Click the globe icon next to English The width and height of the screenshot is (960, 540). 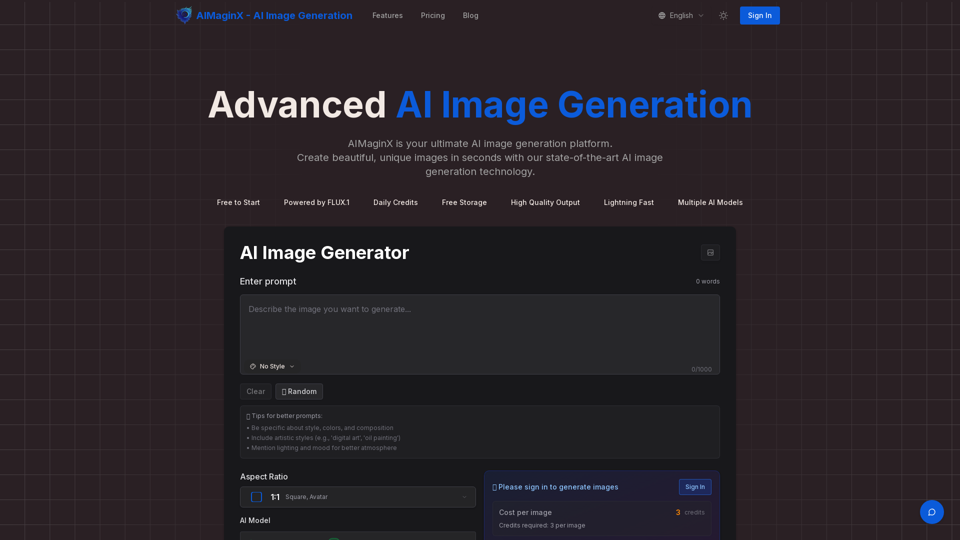tap(662, 15)
